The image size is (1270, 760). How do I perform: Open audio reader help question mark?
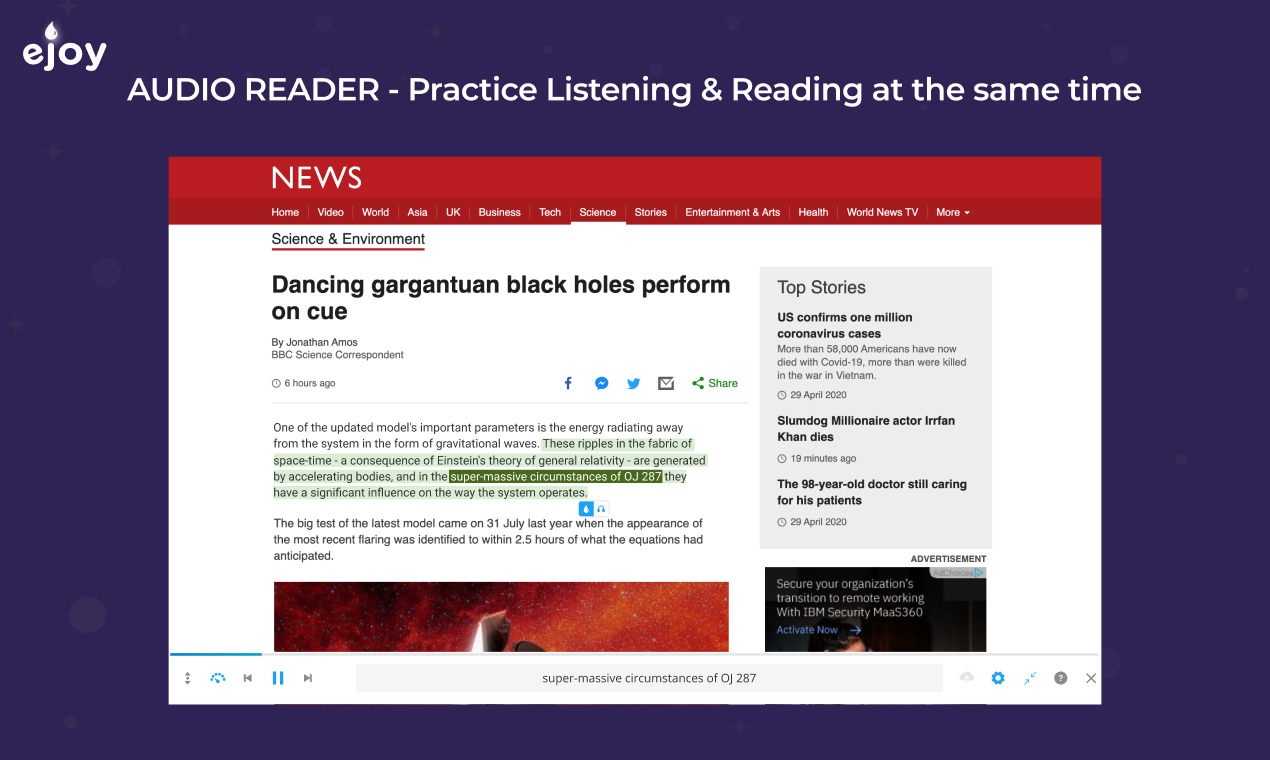[1061, 678]
